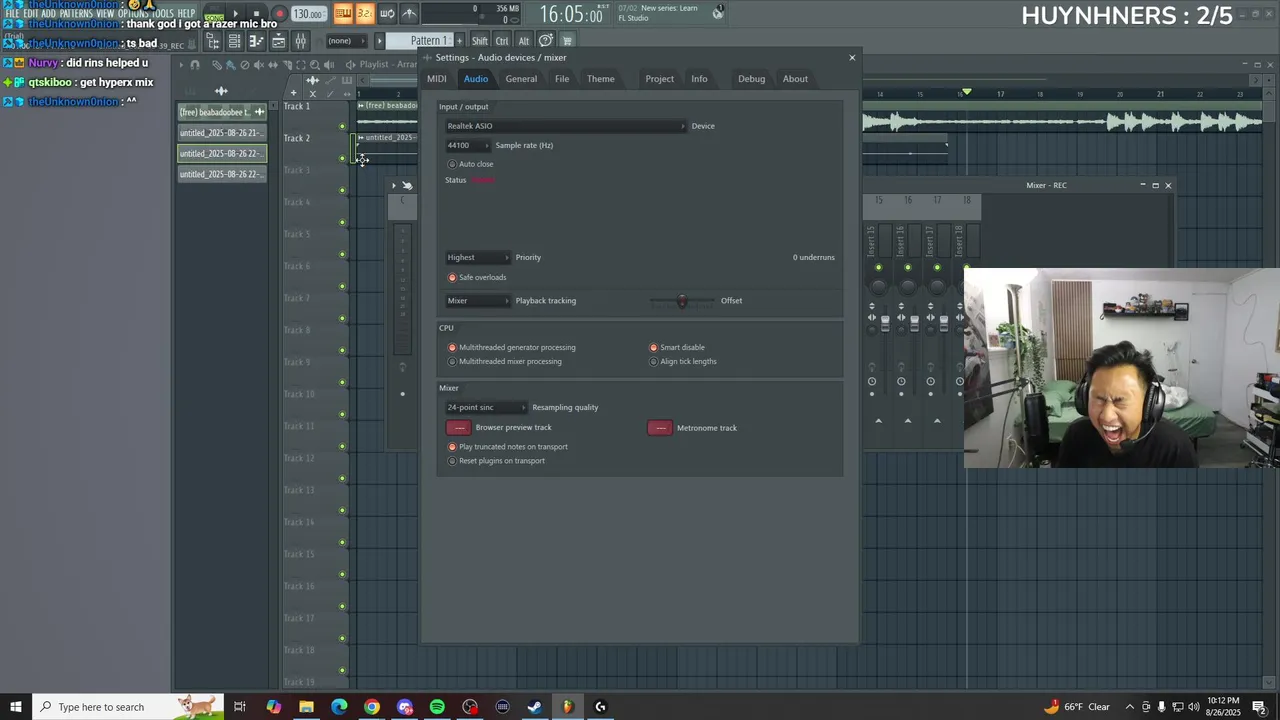1280x720 pixels.
Task: Toggle Multithreaded generator processing
Action: pos(511,347)
